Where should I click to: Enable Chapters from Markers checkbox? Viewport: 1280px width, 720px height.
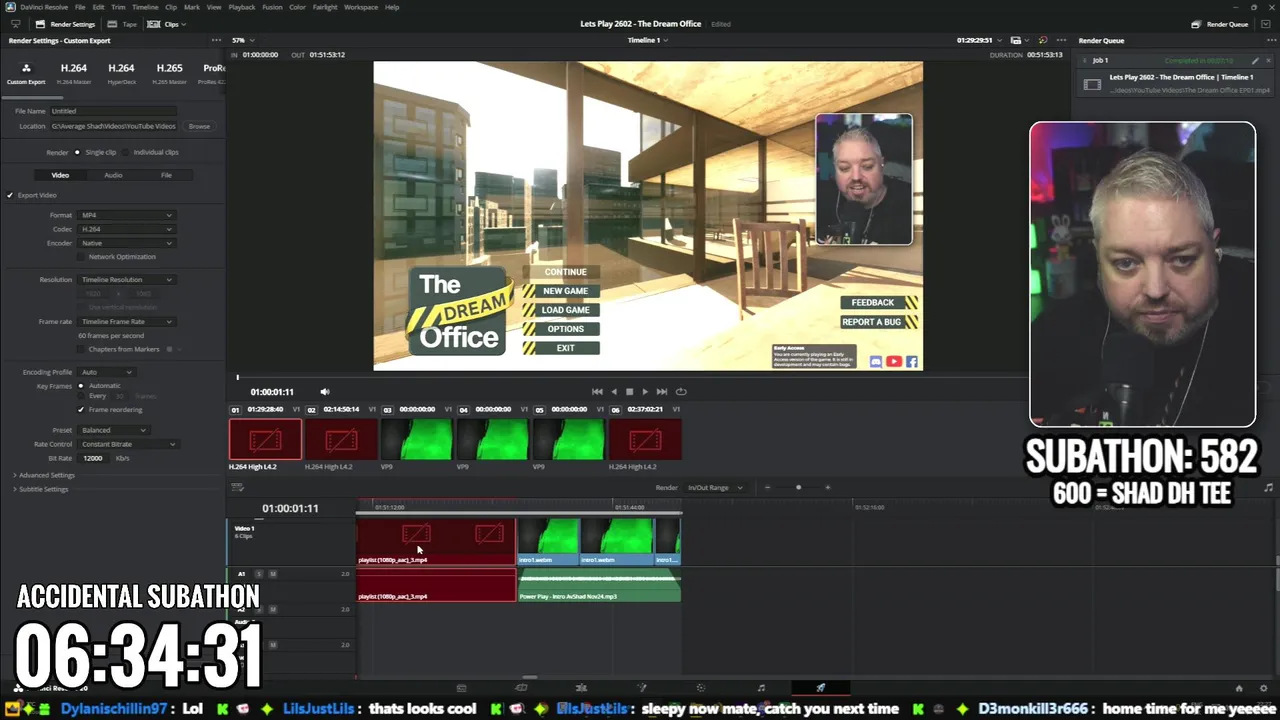(x=82, y=349)
